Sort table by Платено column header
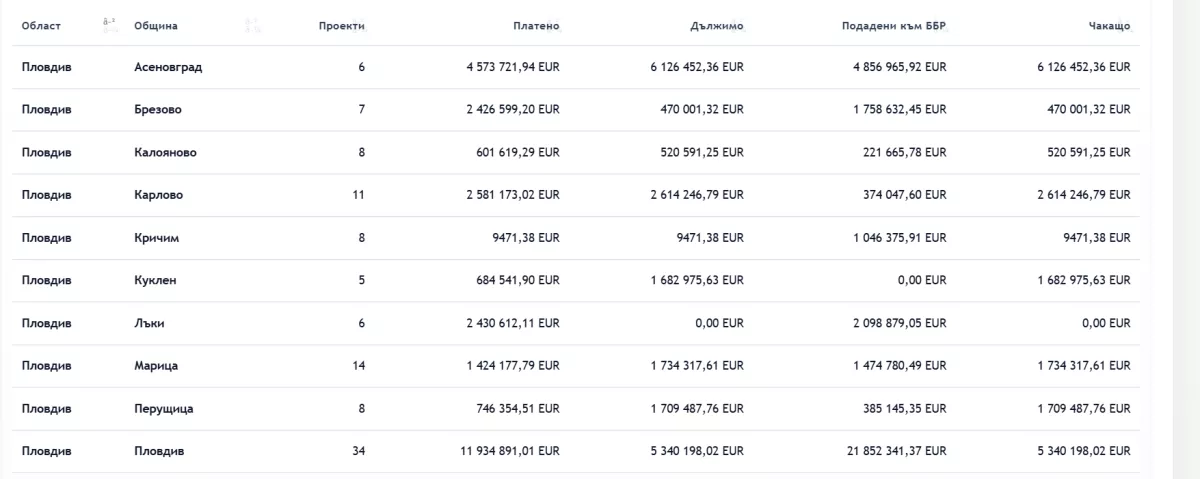This screenshot has height=479, width=1200. (536, 25)
